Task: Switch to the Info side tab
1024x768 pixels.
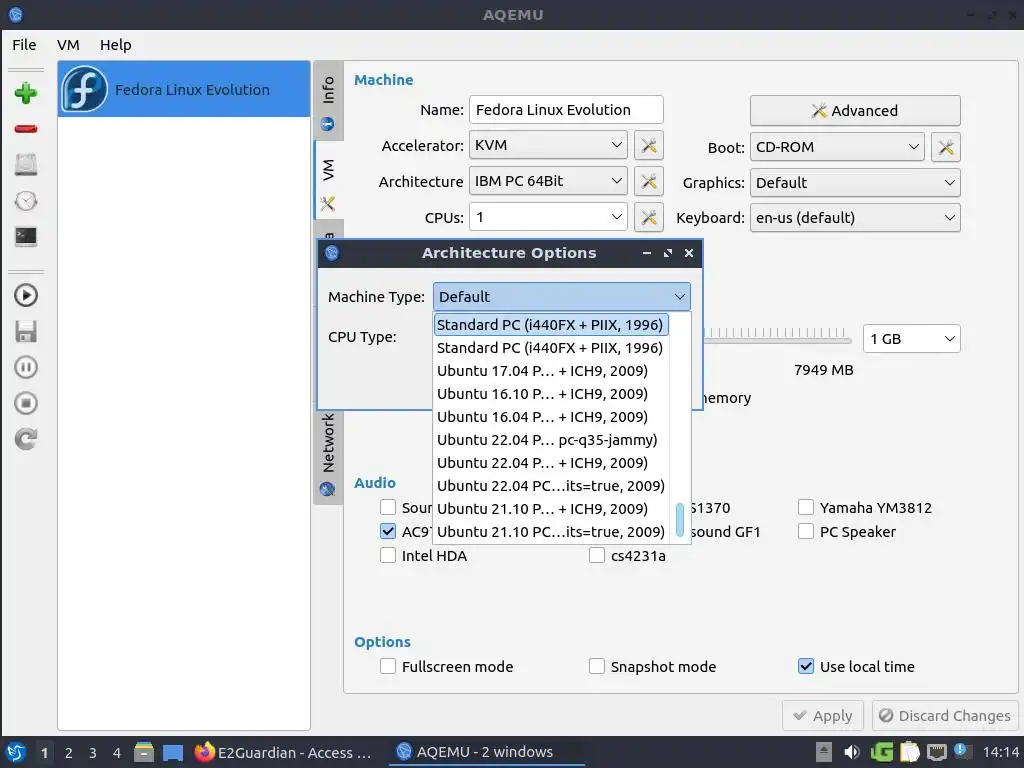Action: 328,101
